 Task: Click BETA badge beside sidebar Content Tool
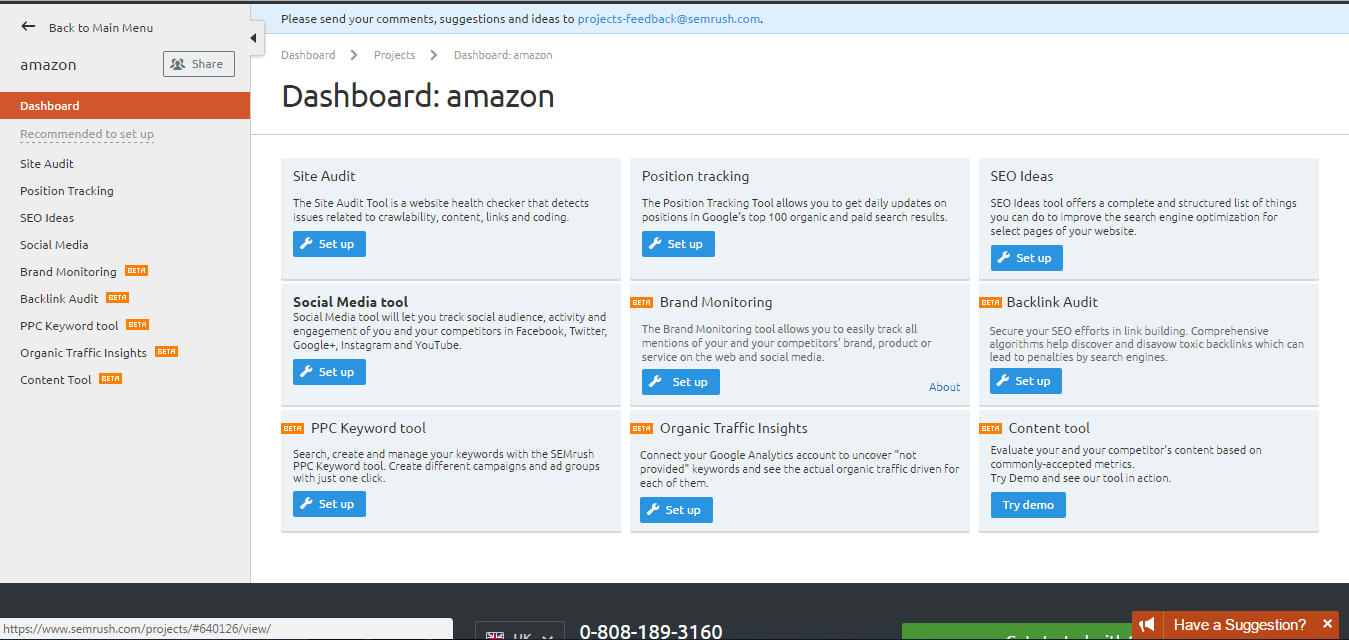[x=111, y=379]
